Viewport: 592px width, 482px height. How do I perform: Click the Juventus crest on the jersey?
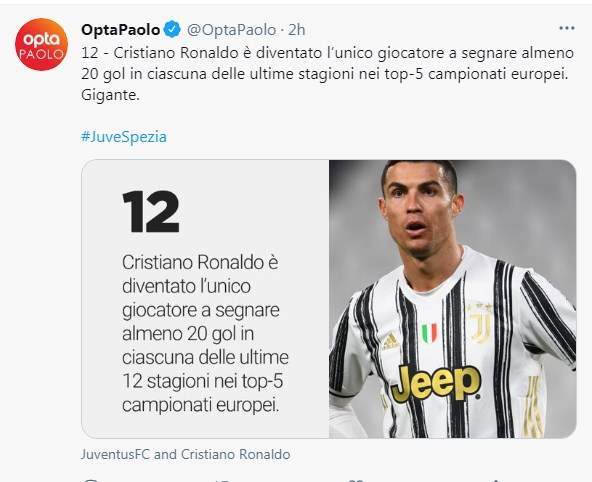click(480, 323)
